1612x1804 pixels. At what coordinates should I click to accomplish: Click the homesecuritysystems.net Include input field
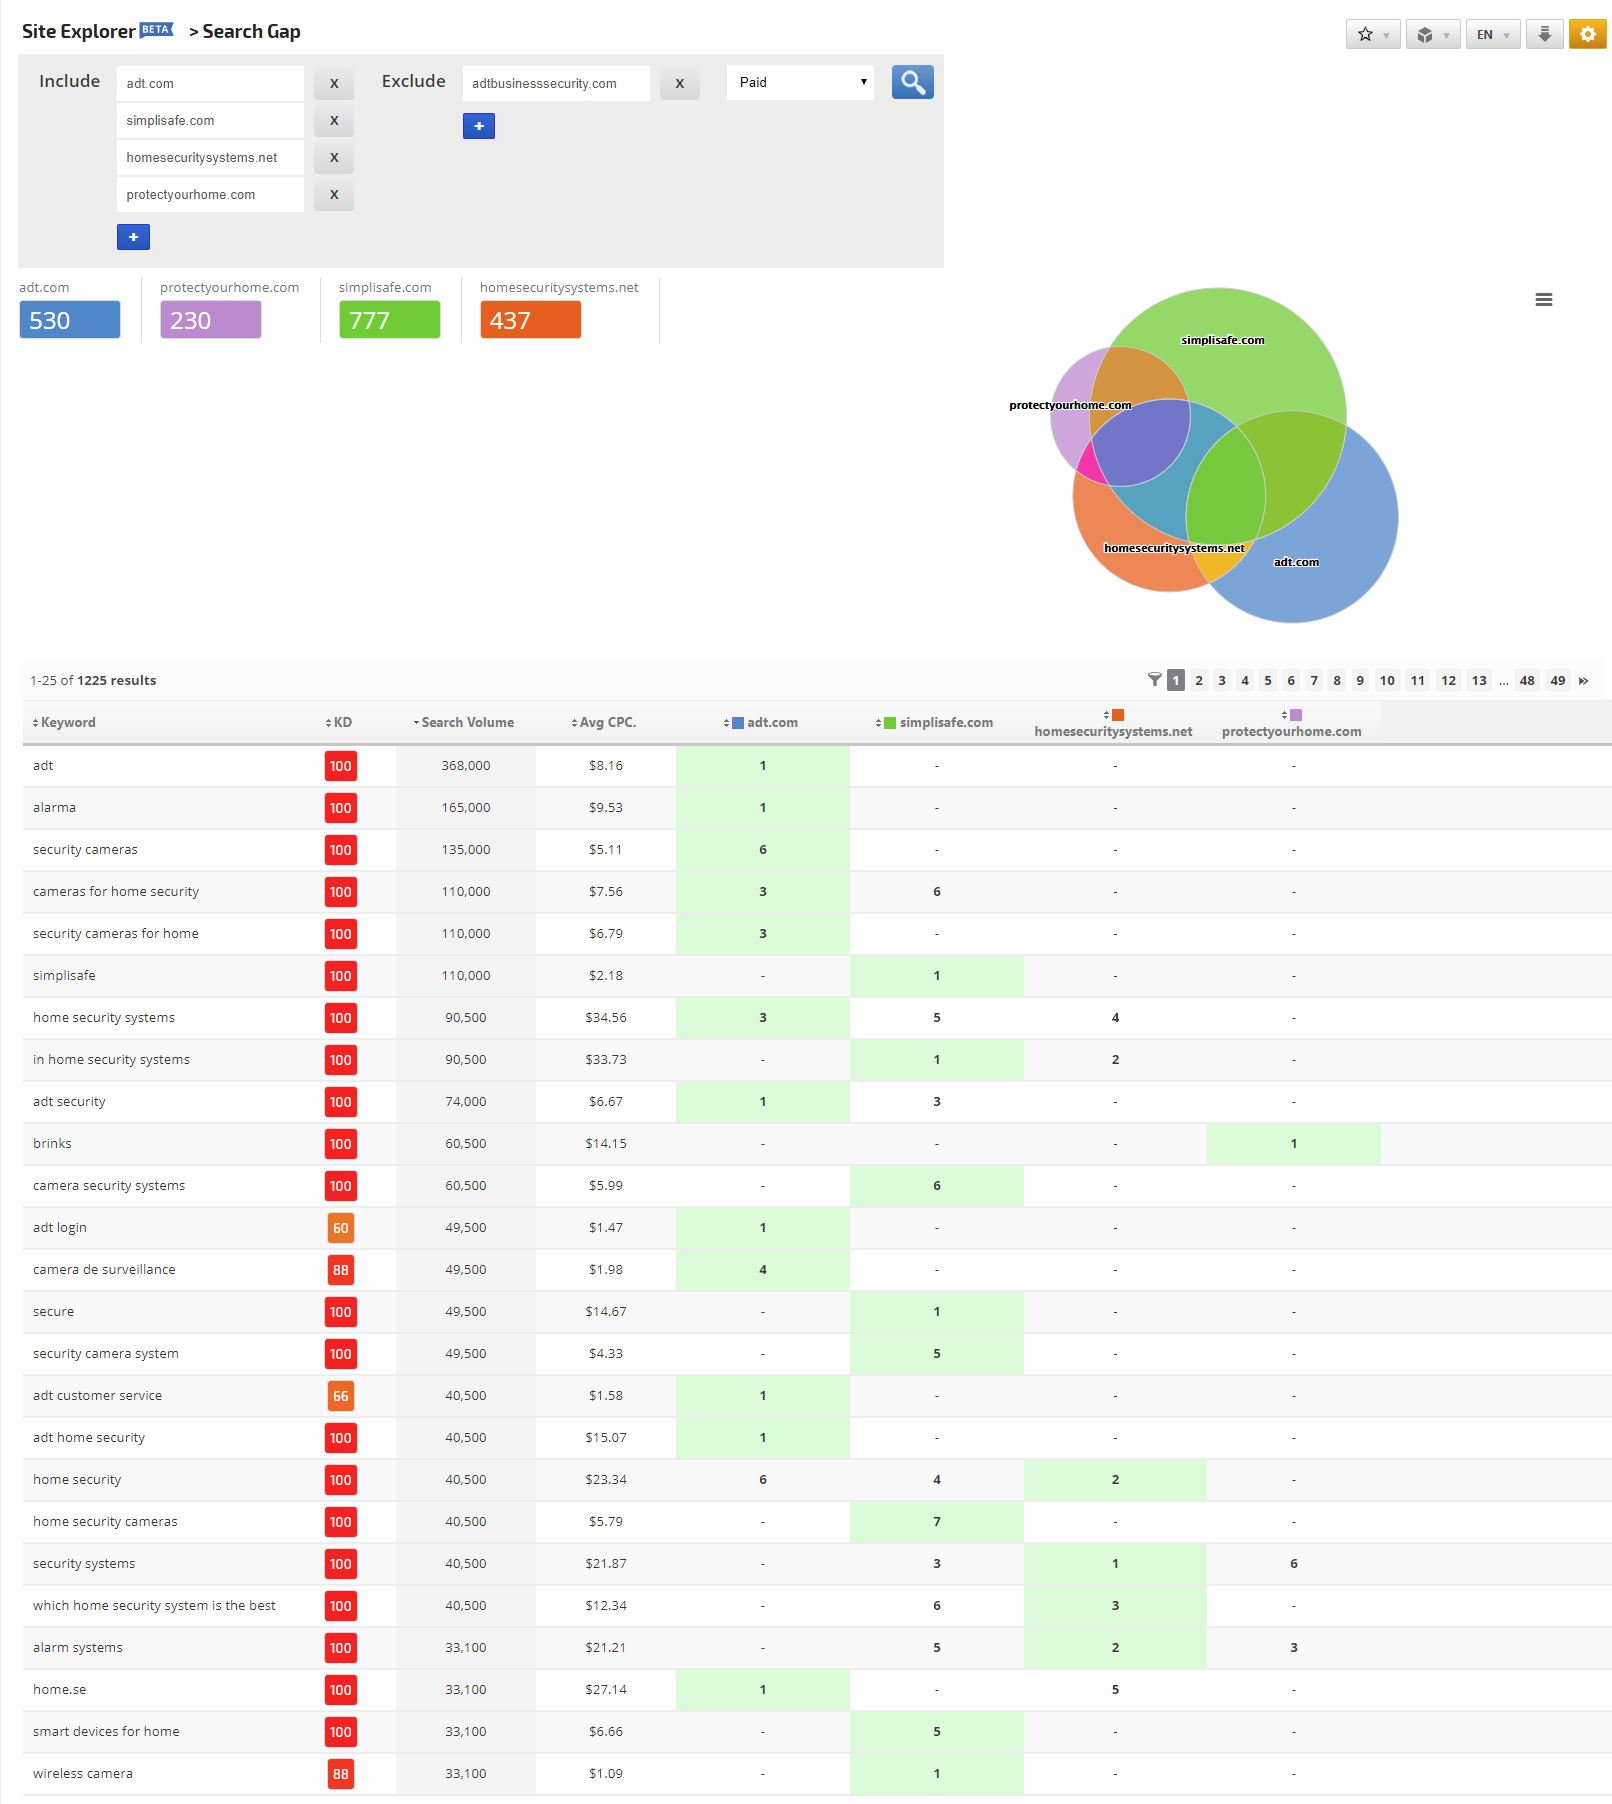click(210, 158)
